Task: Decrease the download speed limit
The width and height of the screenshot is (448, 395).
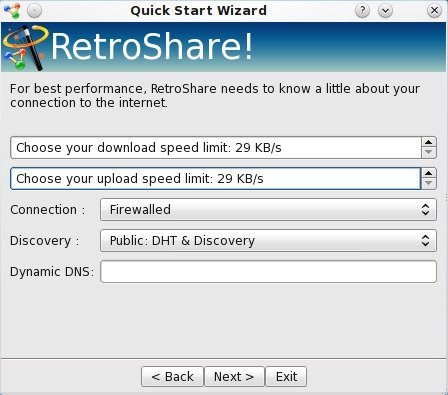Action: pyautogui.click(x=429, y=153)
